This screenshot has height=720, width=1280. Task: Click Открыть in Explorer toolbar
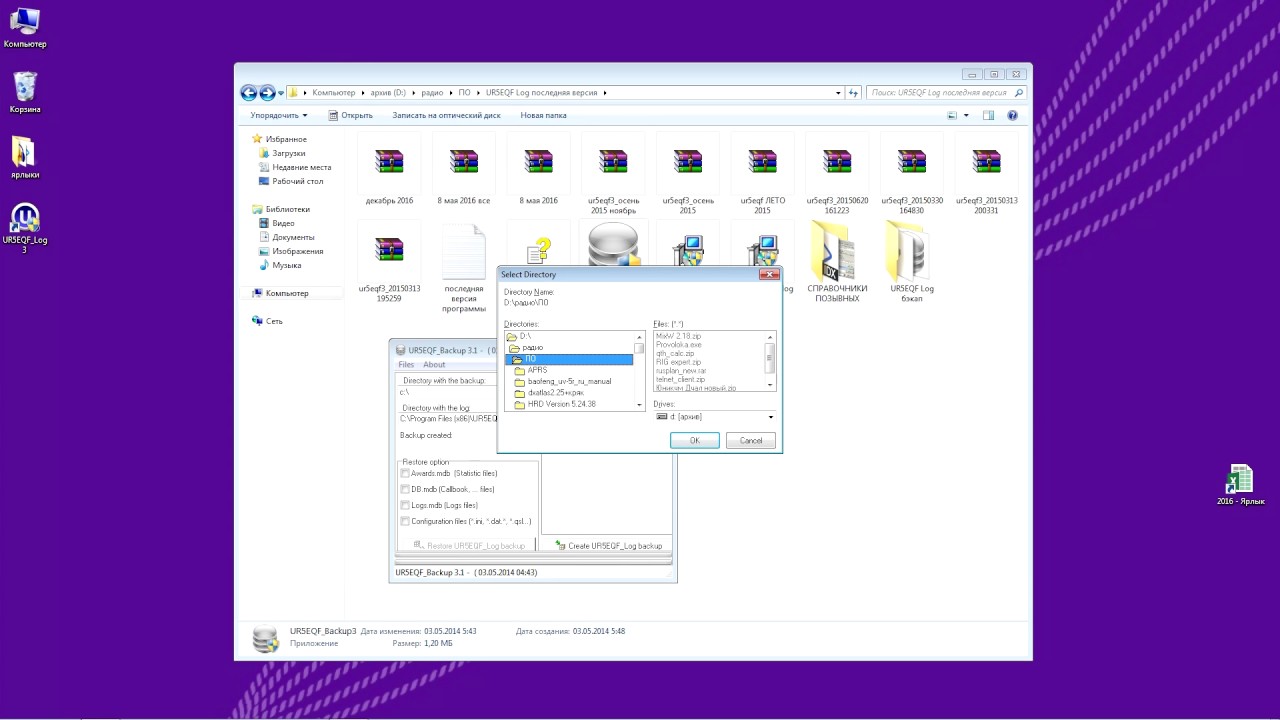point(350,115)
